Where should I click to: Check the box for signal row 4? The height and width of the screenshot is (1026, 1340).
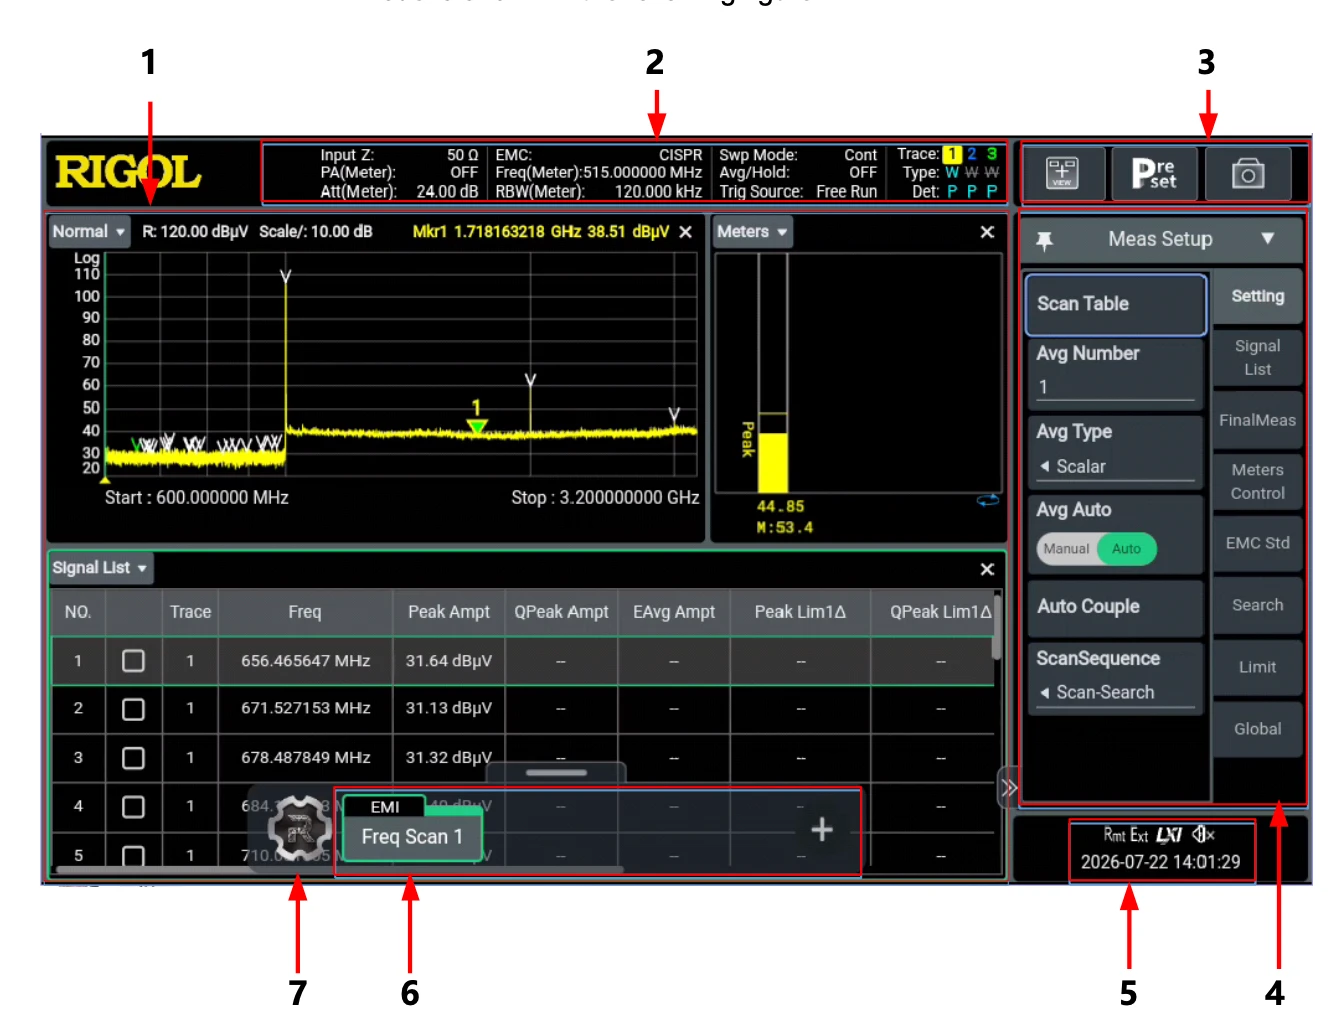click(133, 806)
